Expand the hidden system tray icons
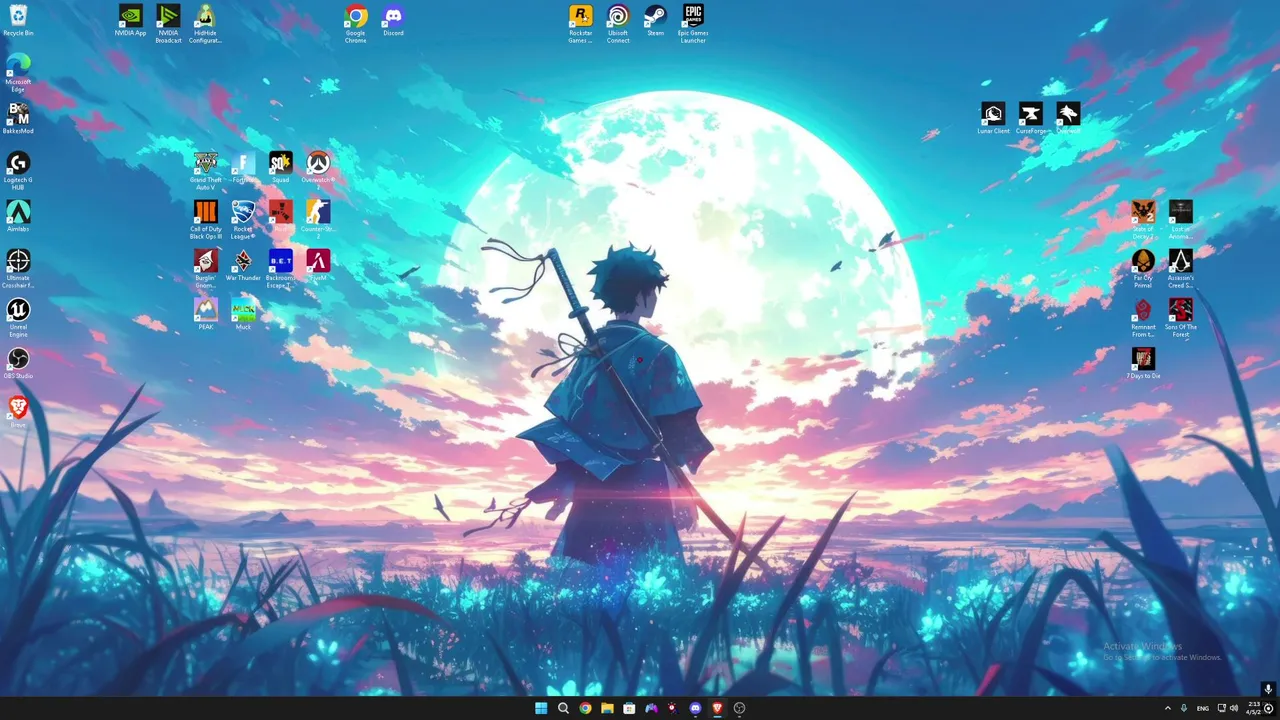Screen dimensions: 1280x720 tap(1167, 708)
